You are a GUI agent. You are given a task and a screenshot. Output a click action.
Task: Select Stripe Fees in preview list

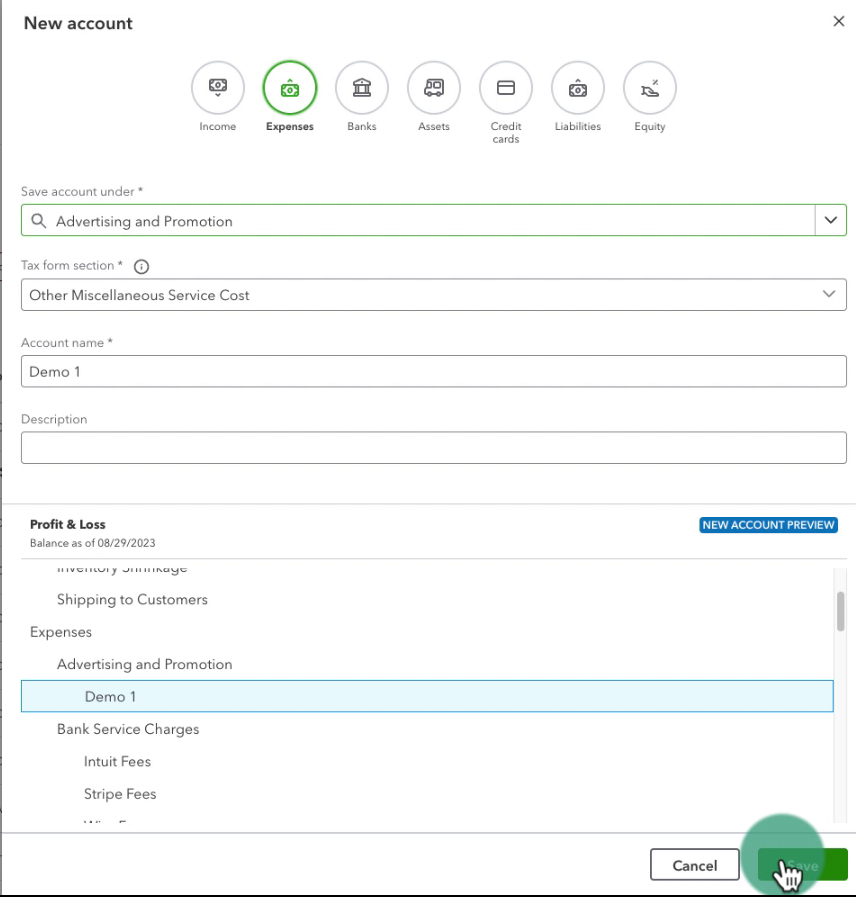click(x=120, y=794)
